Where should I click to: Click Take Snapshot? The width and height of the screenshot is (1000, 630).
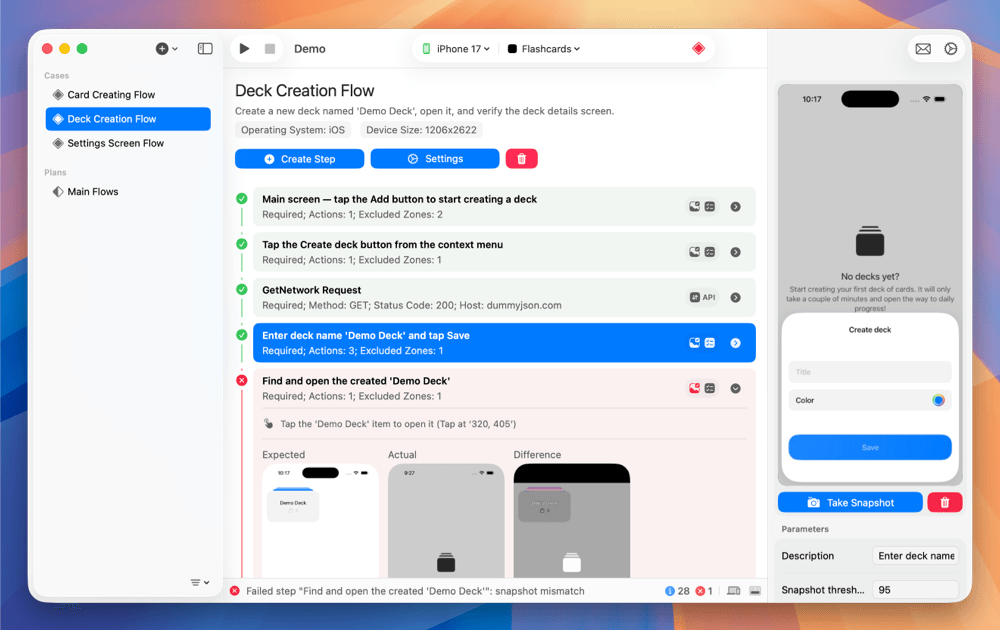(850, 502)
